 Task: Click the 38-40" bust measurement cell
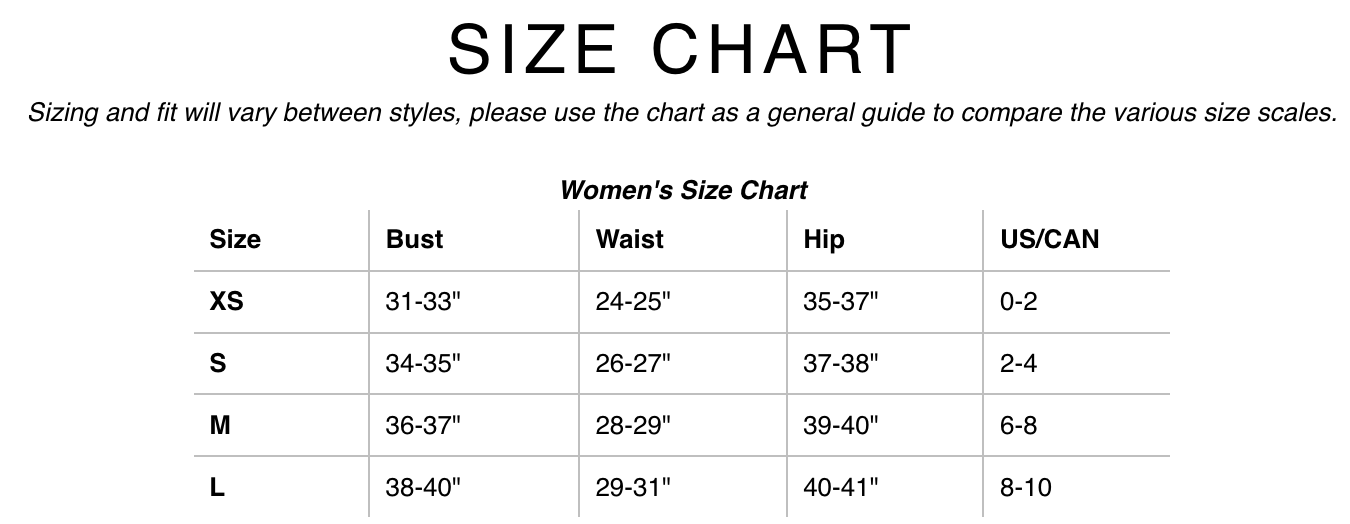423,487
